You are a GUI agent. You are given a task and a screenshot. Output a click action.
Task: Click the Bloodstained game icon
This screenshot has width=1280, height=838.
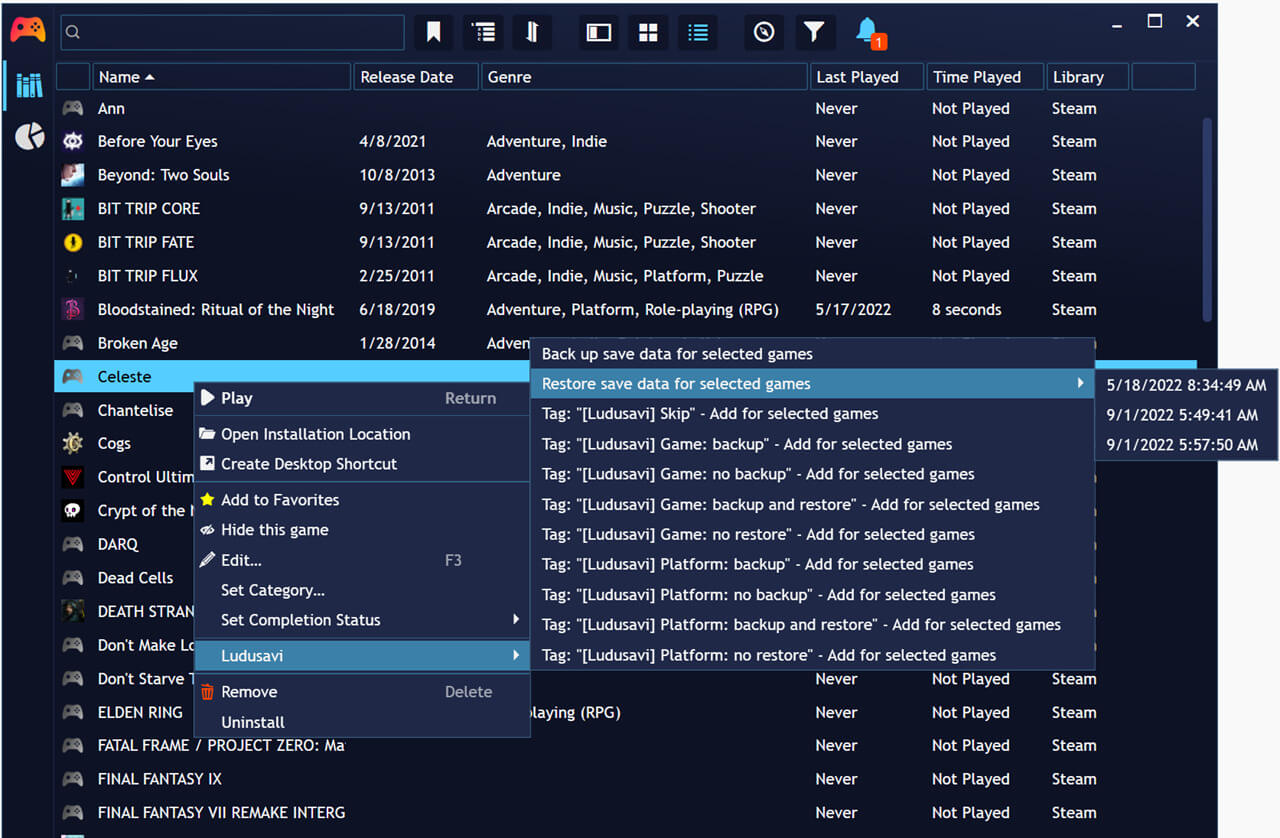72,309
